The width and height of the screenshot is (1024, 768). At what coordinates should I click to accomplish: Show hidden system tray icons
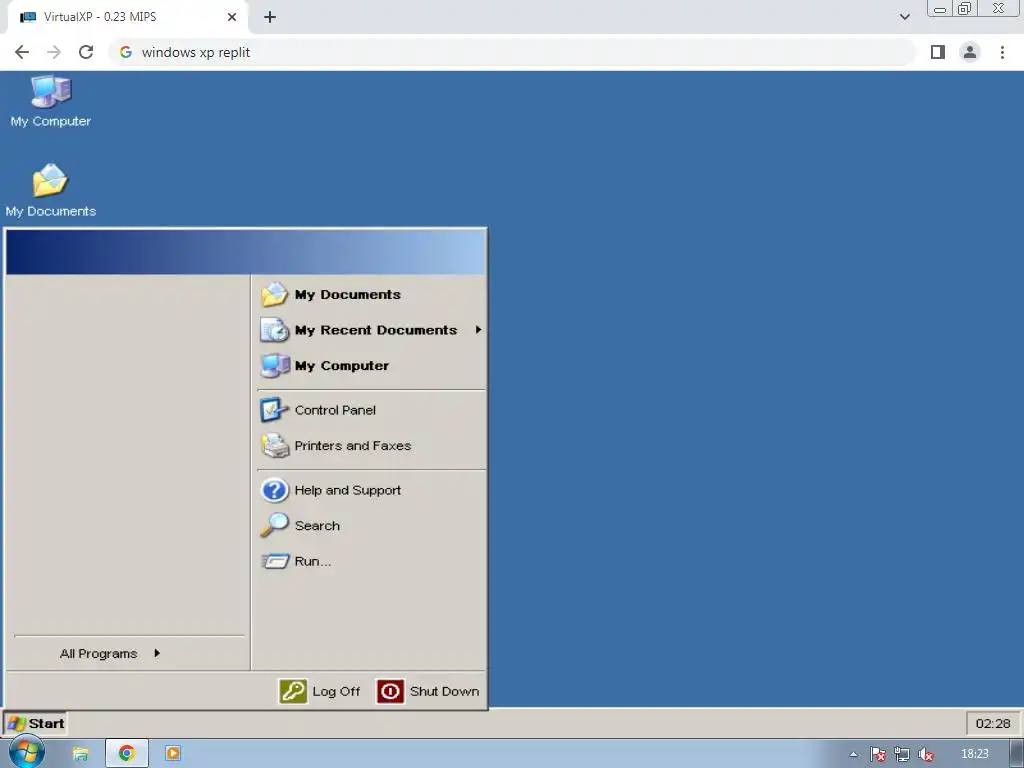853,754
